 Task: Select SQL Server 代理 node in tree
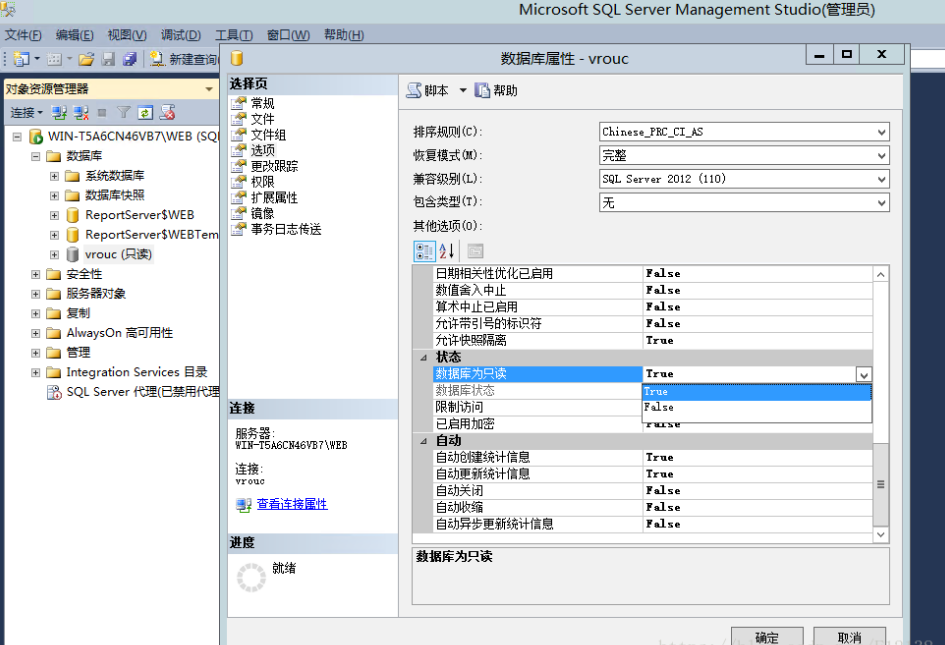[x=142, y=392]
